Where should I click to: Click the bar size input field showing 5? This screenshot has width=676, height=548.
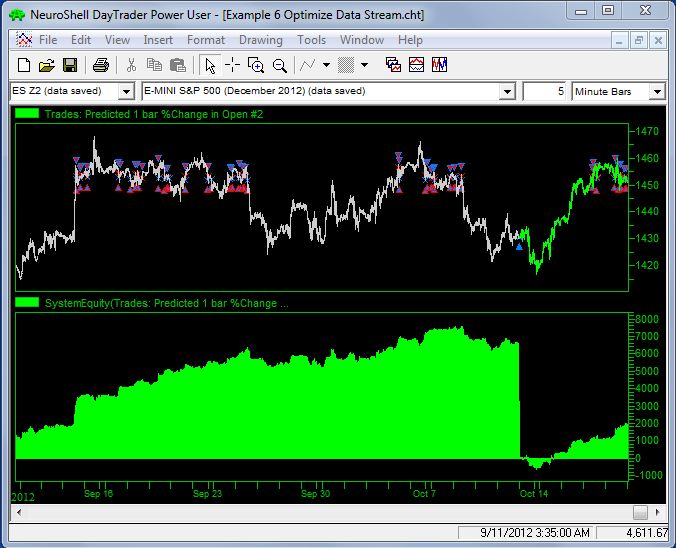544,91
